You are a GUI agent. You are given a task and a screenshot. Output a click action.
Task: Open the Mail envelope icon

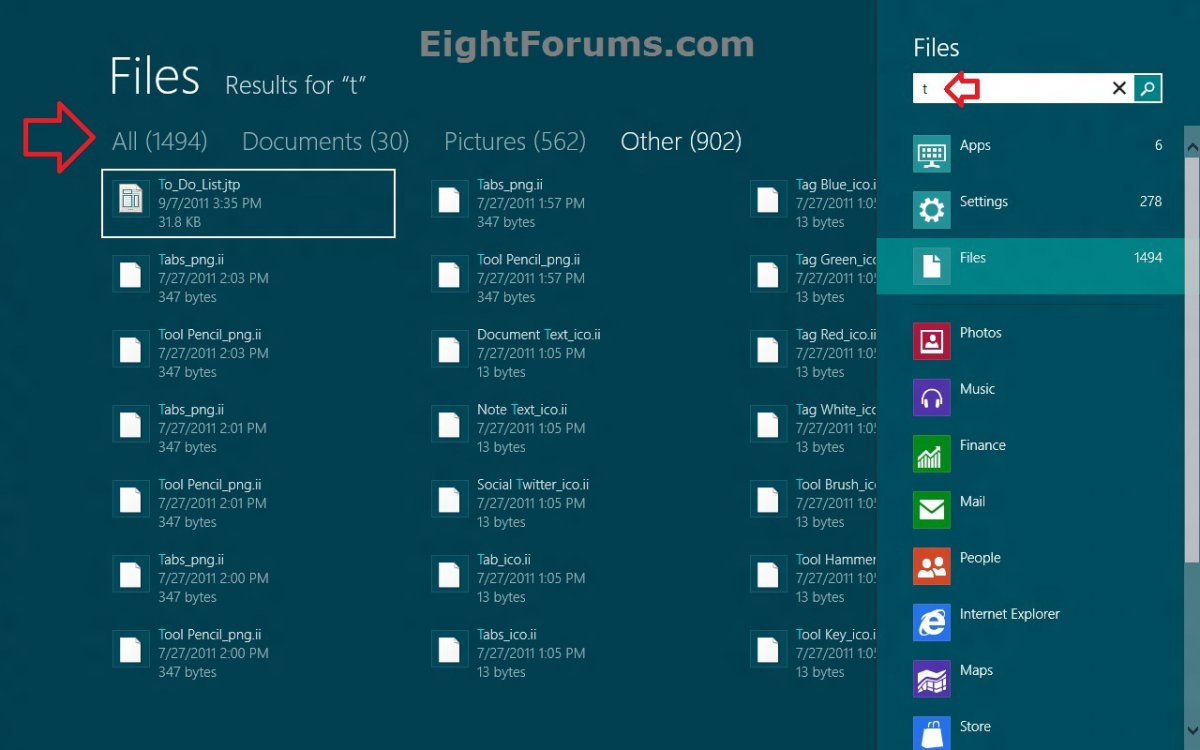[931, 510]
